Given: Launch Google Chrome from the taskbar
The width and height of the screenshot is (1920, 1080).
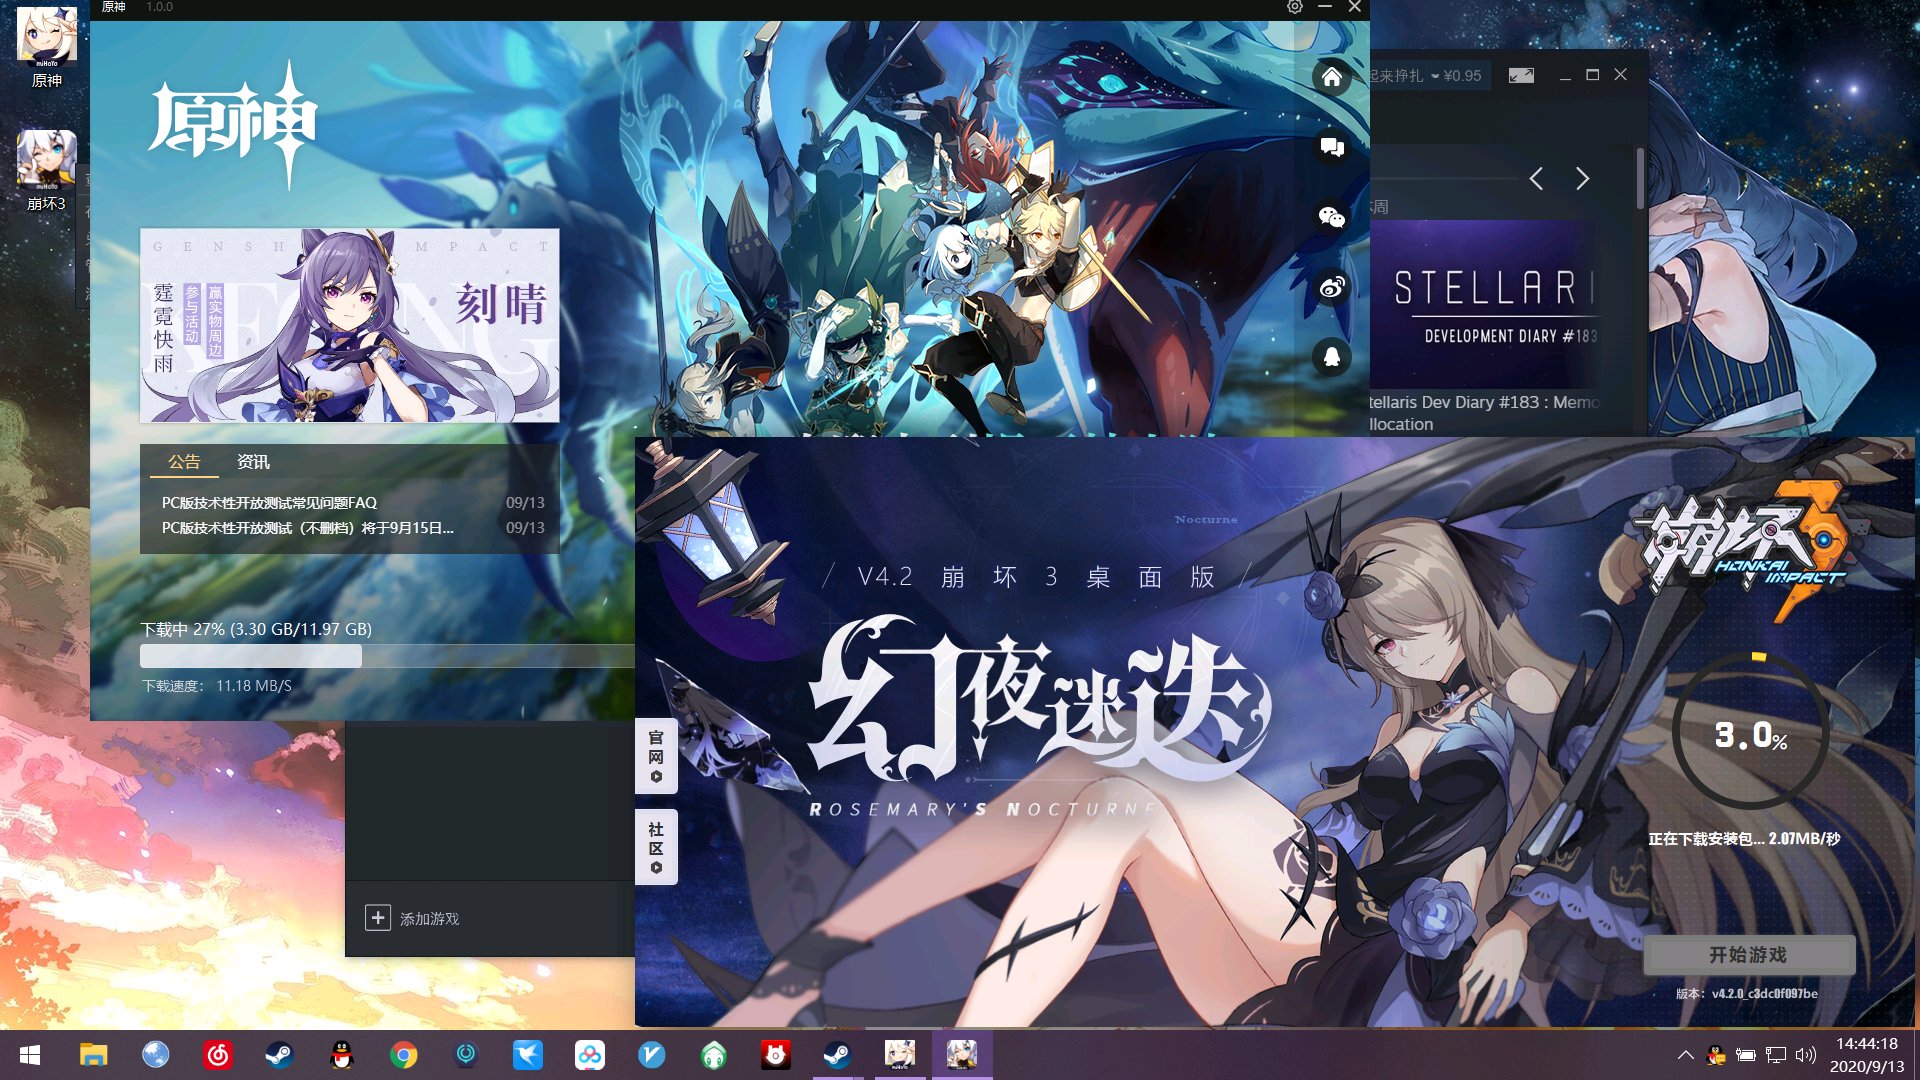Looking at the screenshot, I should (x=403, y=1055).
